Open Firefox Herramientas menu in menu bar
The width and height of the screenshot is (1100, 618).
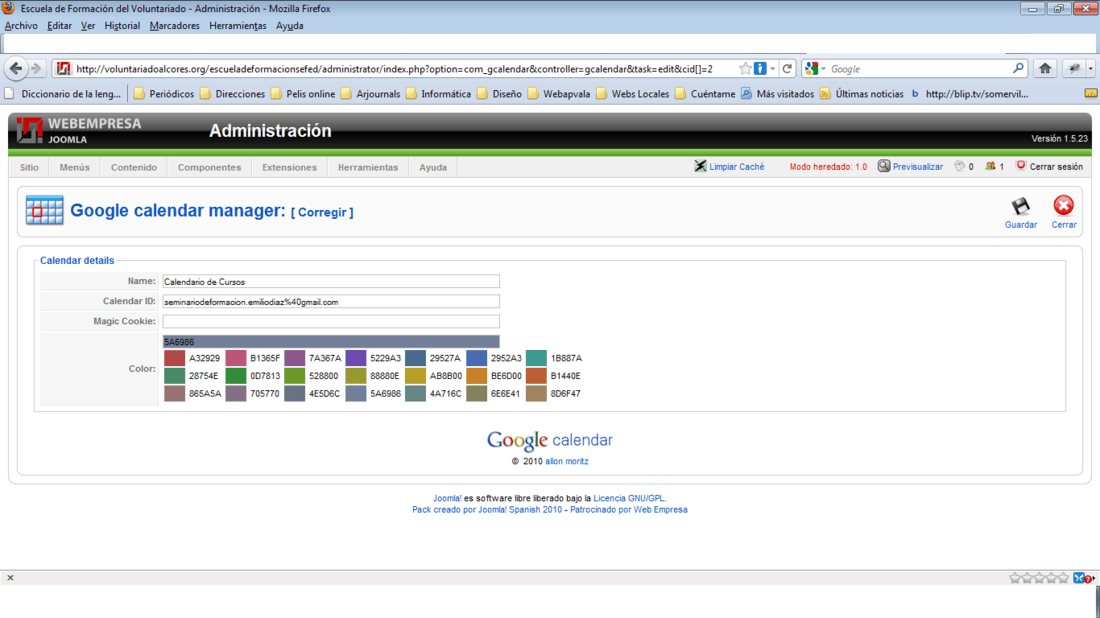click(238, 25)
